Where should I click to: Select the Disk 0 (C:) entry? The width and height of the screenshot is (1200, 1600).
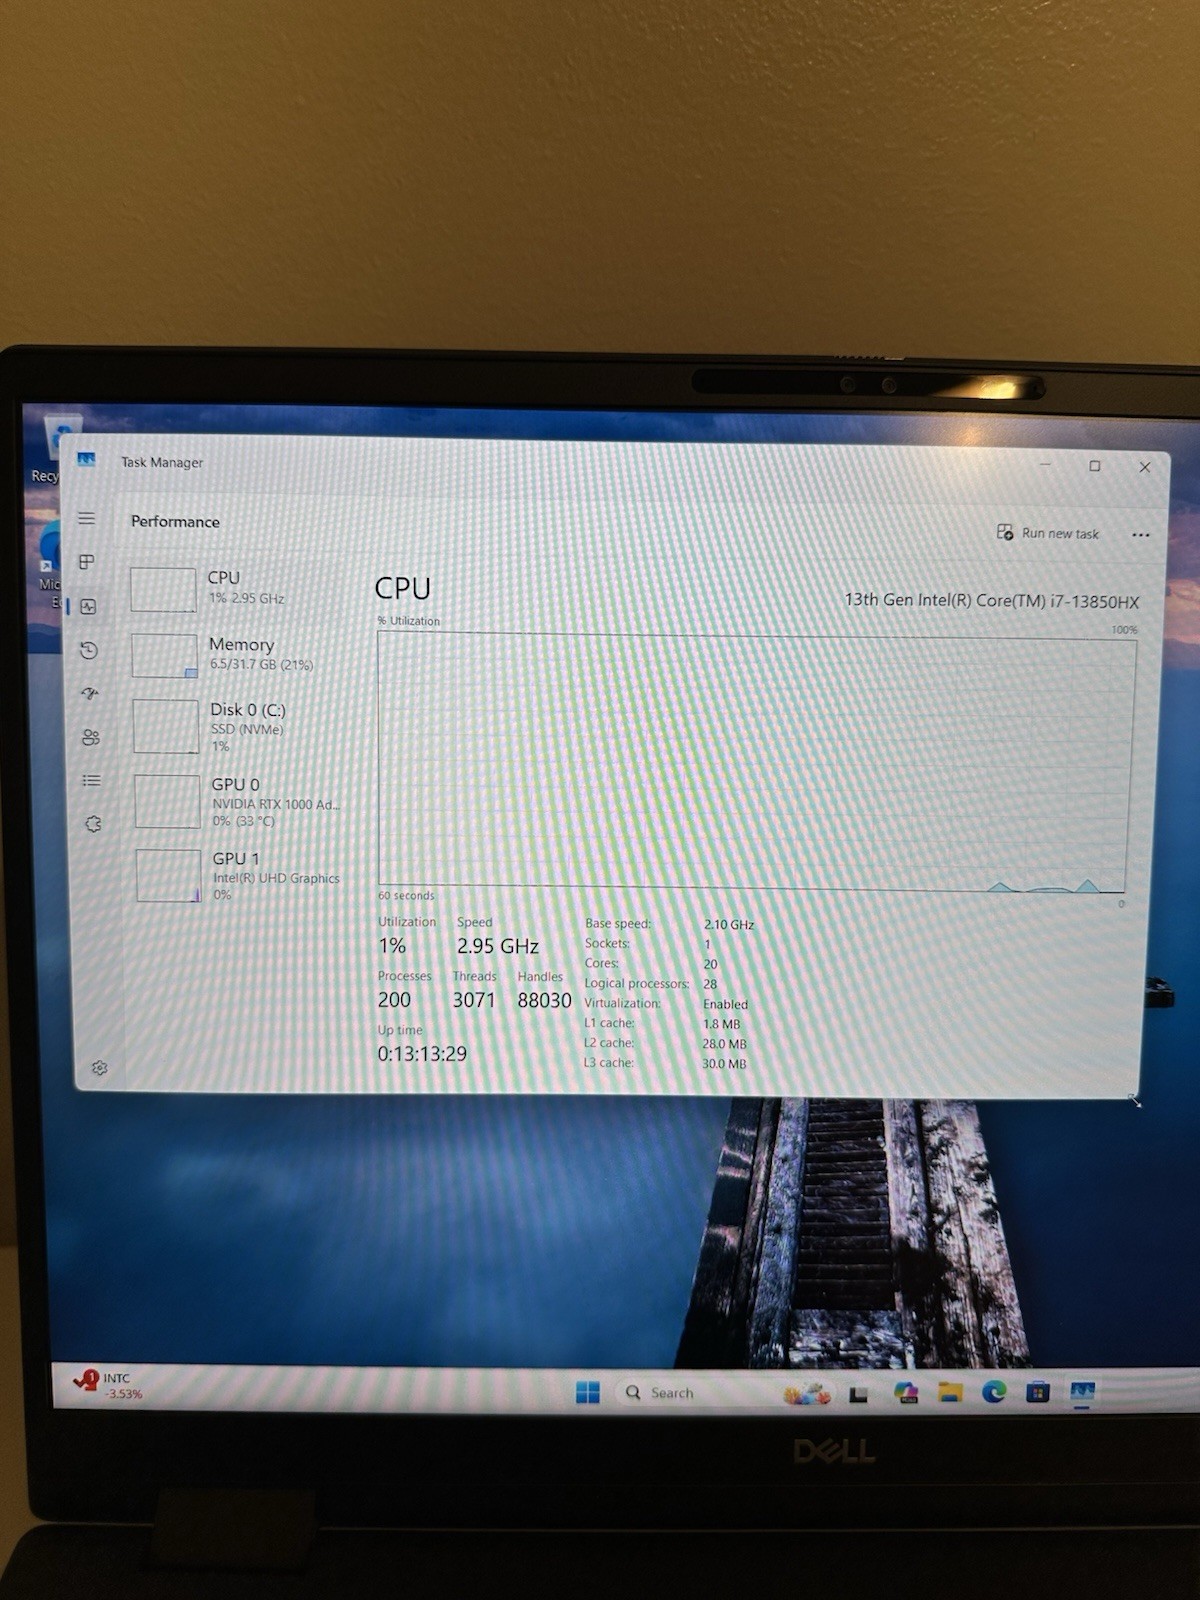[x=242, y=726]
